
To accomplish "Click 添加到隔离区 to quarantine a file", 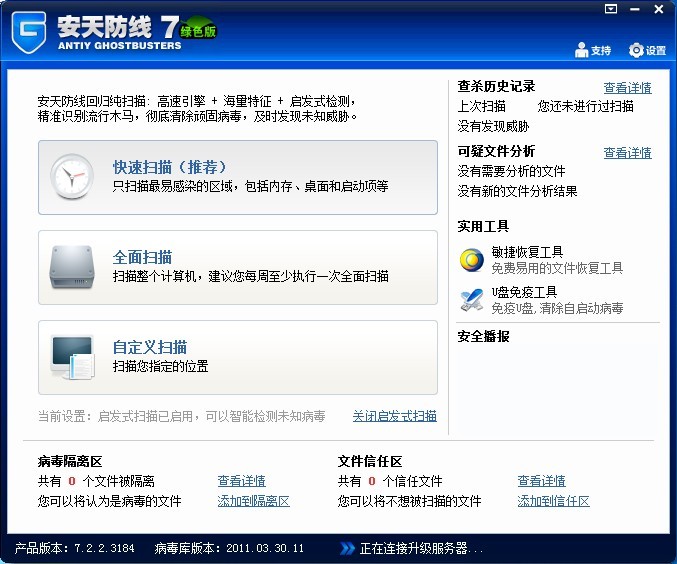I will [x=253, y=501].
